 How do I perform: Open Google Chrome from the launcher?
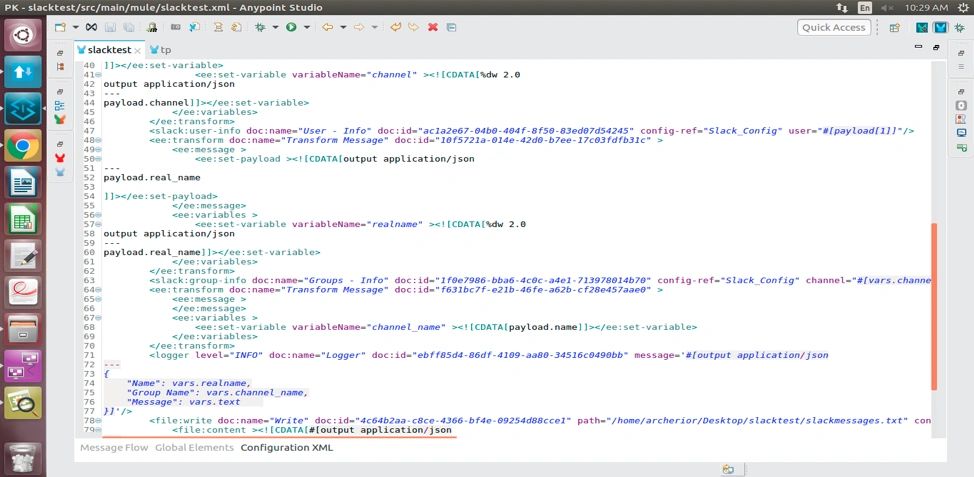coord(23,145)
